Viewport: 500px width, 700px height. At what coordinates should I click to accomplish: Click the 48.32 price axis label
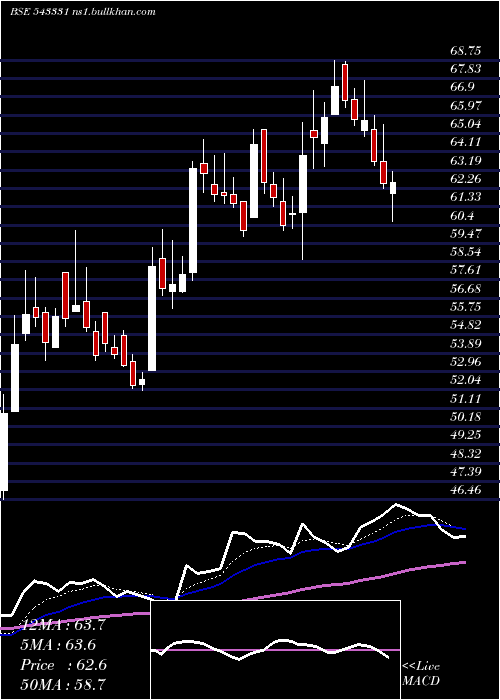pos(466,453)
